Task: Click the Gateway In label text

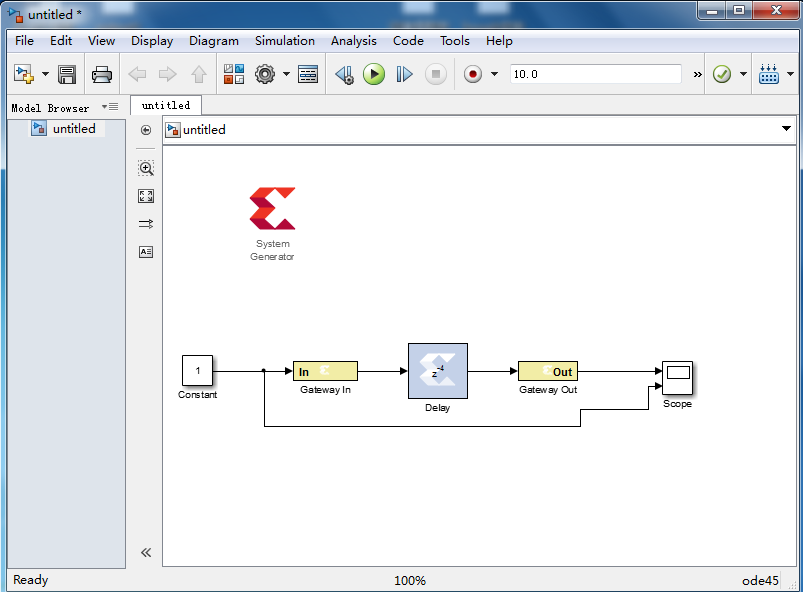Action: (325, 390)
